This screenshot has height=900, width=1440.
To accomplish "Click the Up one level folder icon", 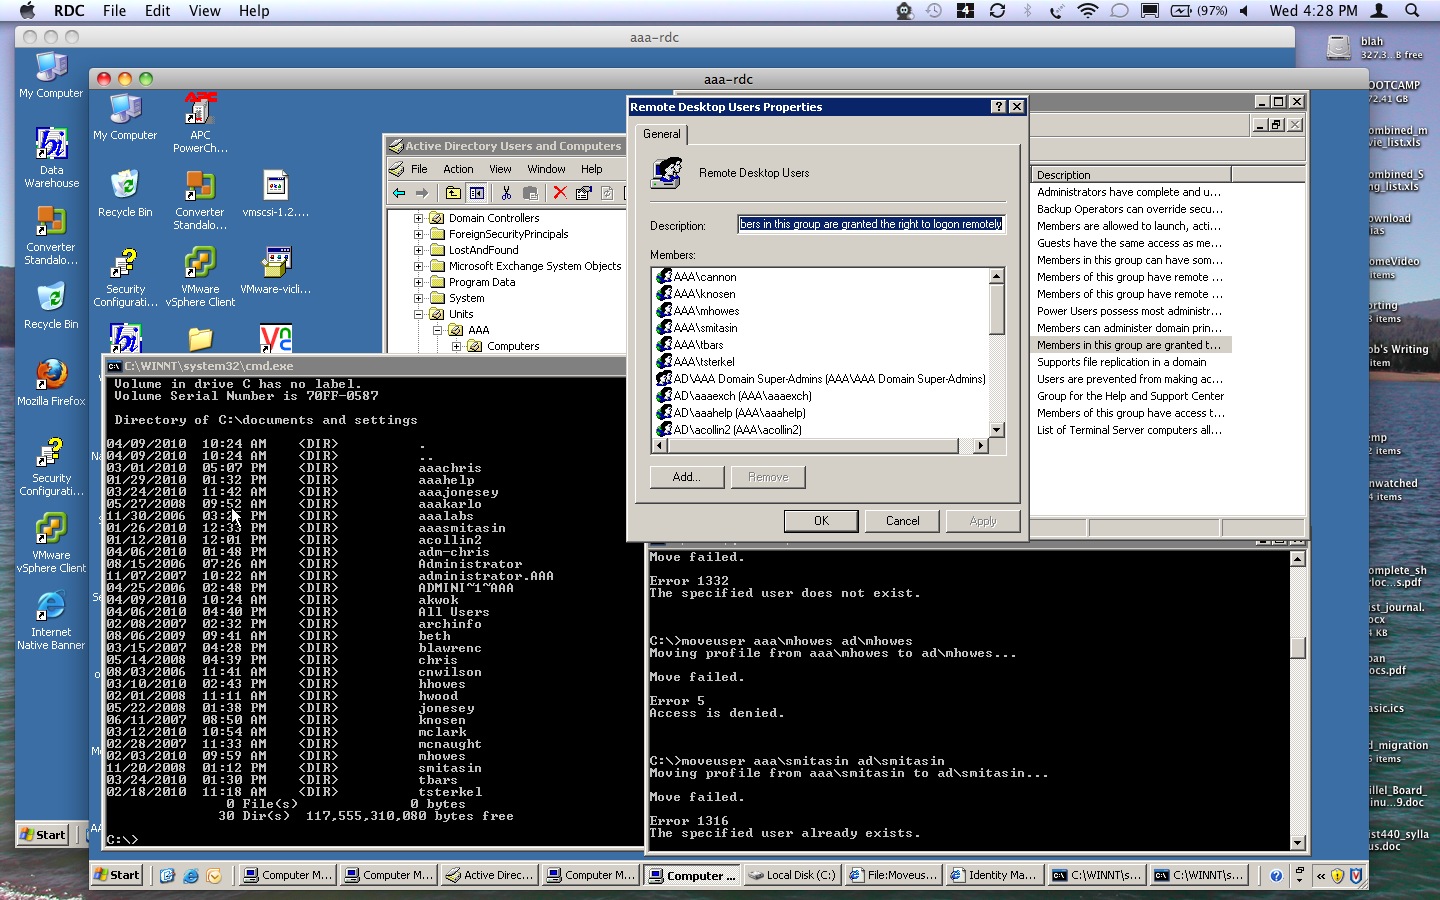I will (453, 193).
